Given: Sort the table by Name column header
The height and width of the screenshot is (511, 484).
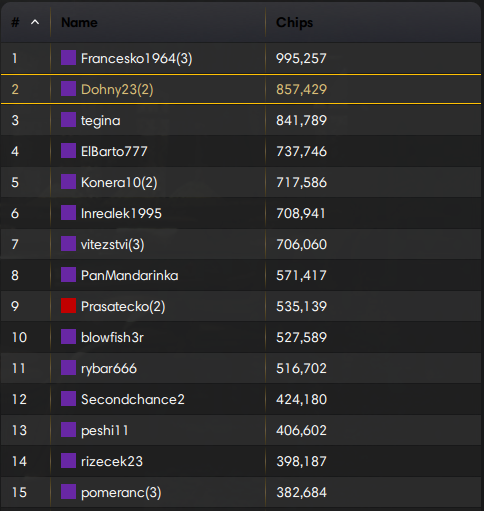Looking at the screenshot, I should (x=79, y=23).
